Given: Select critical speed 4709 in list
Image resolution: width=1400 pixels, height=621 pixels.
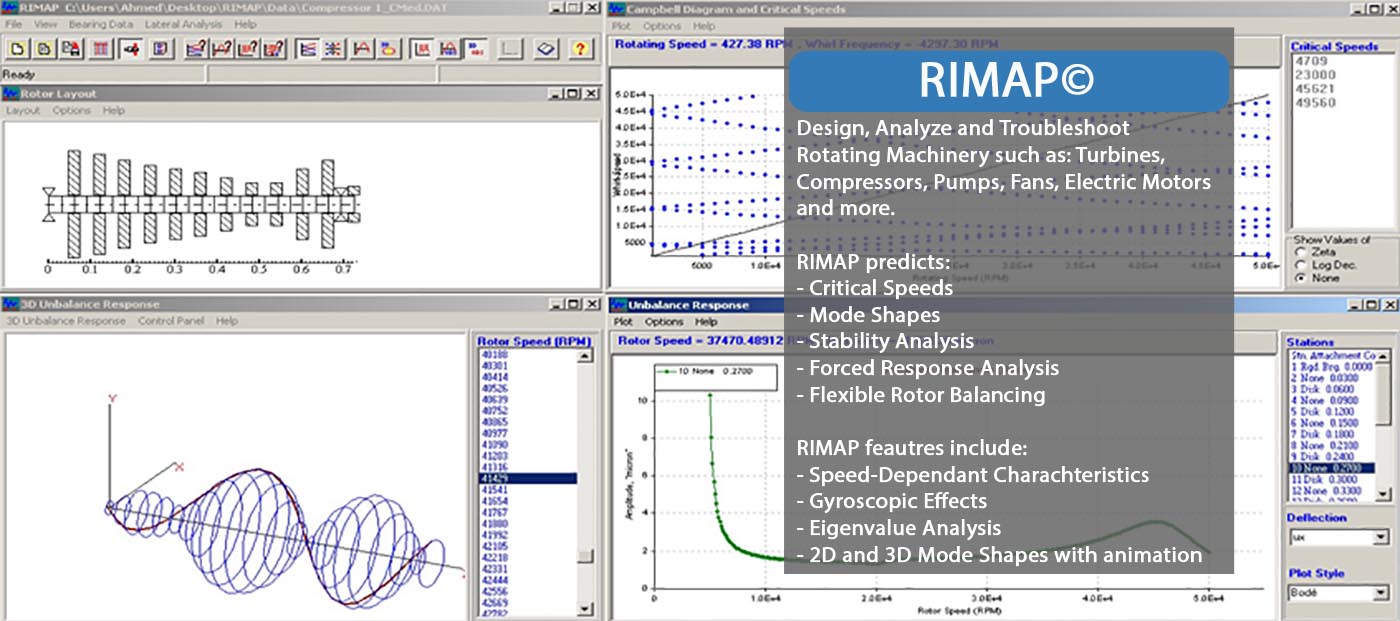Looking at the screenshot, I should (x=1311, y=61).
